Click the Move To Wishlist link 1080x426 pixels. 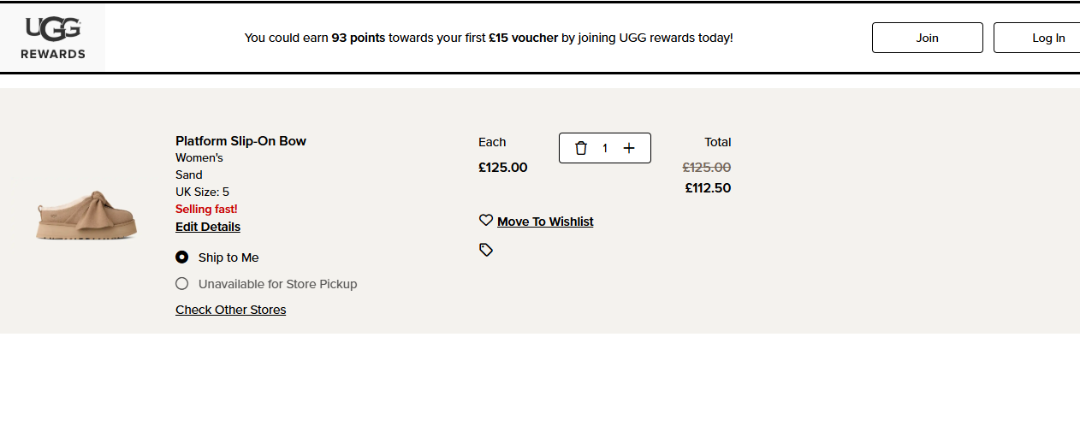545,222
